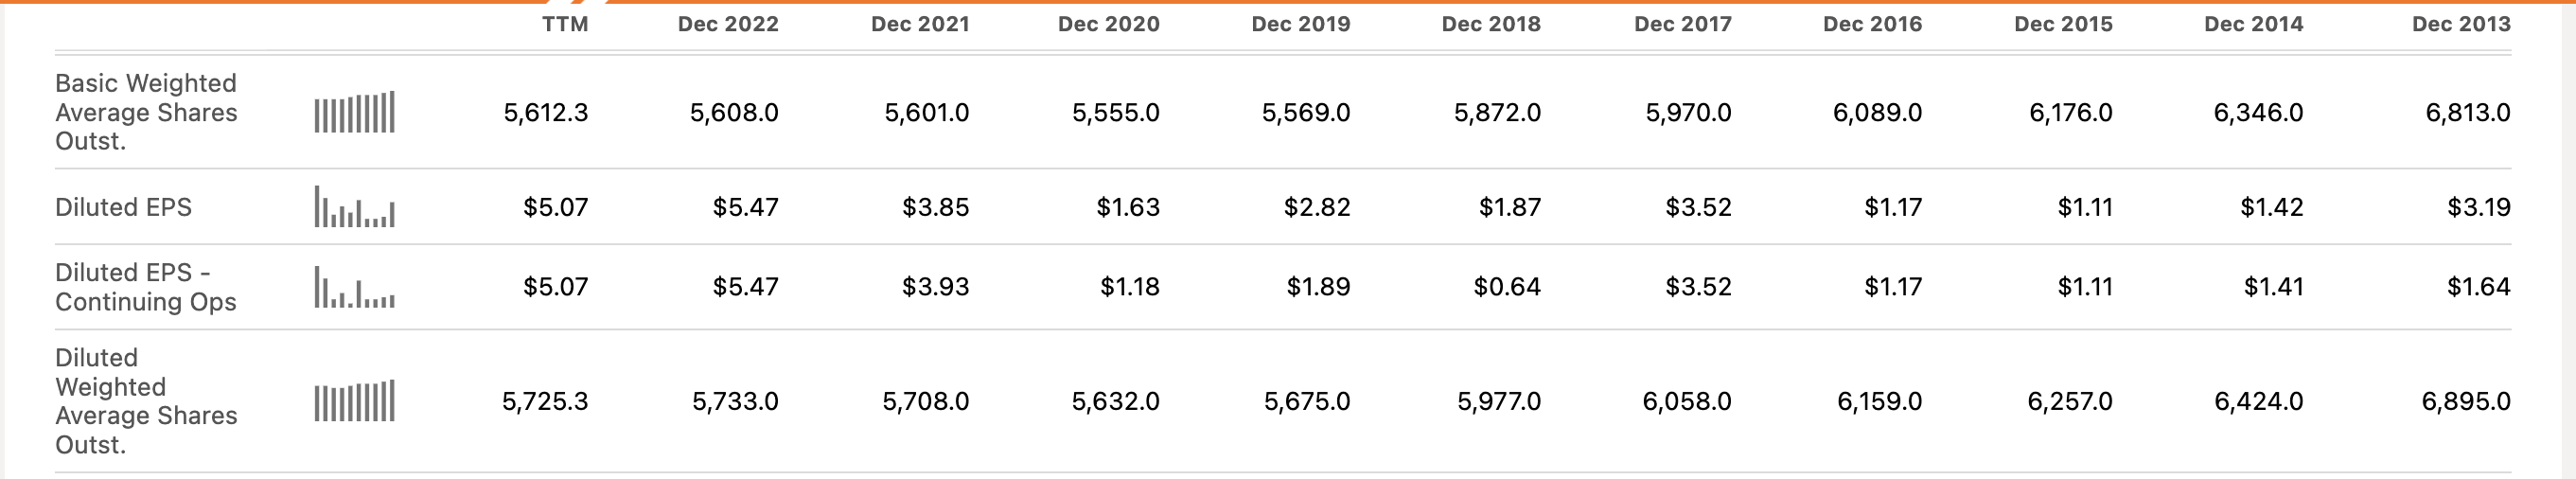The width and height of the screenshot is (2576, 479).
Task: Click the Dec 2013 column header
Action: tap(2460, 24)
